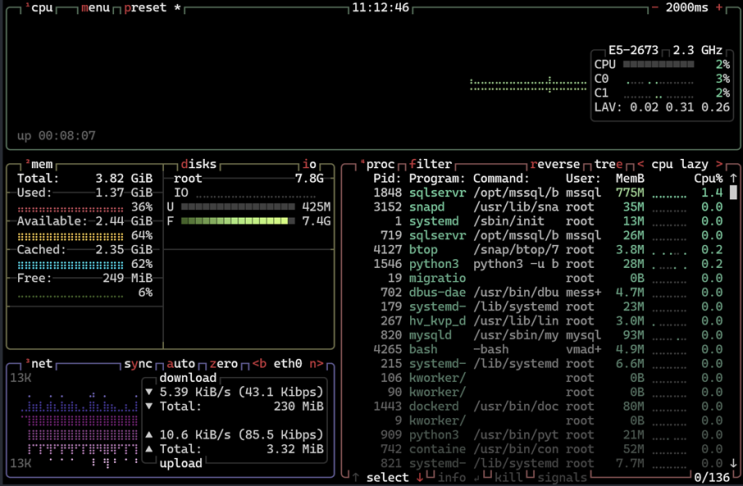
Task: Click the 0/136 process counter
Action: 712,477
